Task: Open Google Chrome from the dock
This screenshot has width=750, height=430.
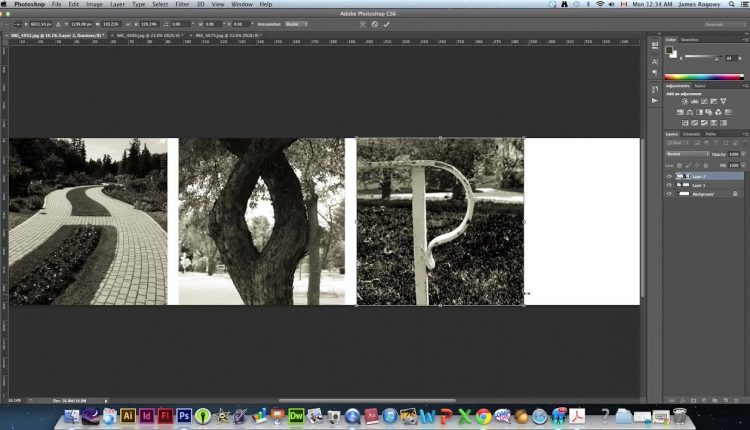Action: [x=483, y=416]
